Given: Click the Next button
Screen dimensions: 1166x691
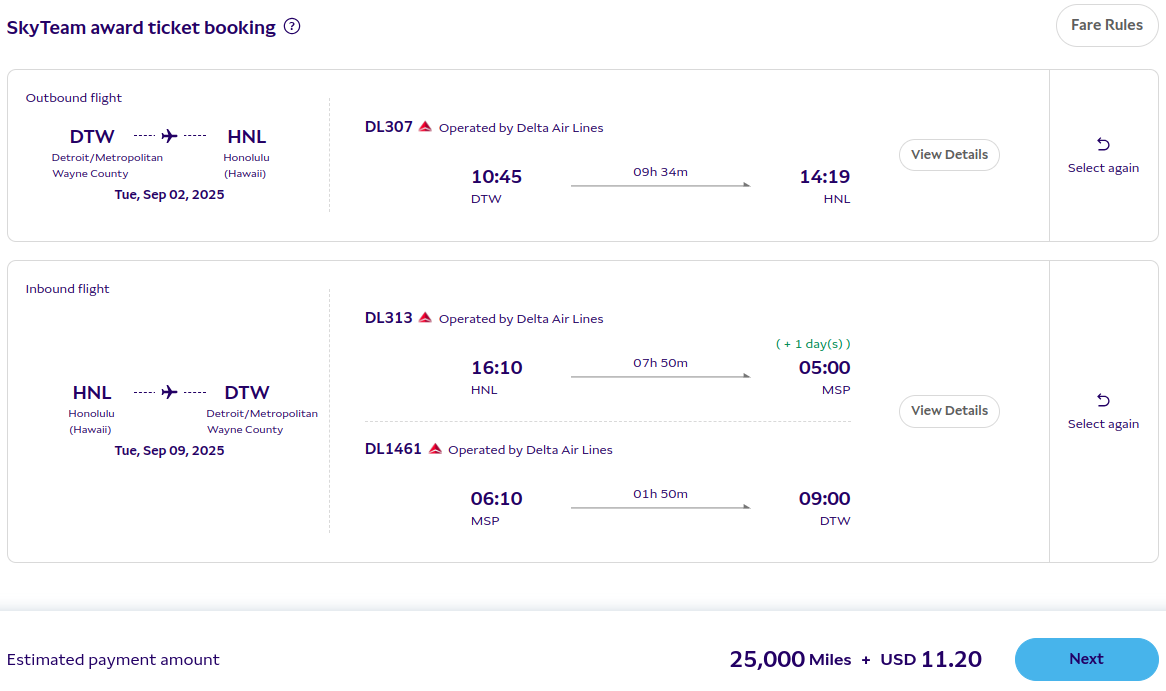Looking at the screenshot, I should [x=1086, y=659].
